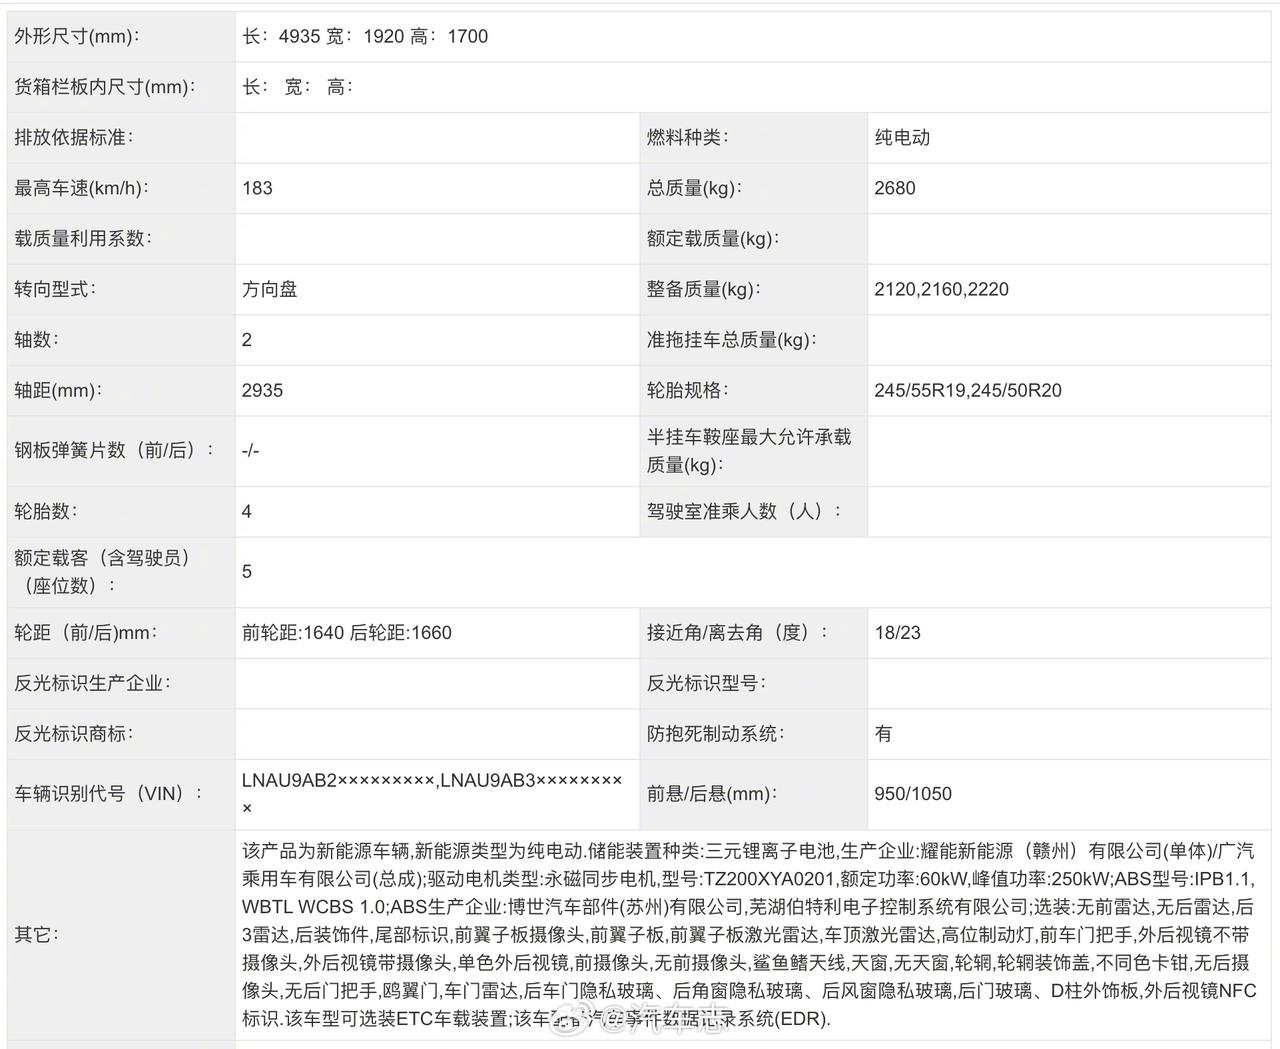Click the 排放依据标准 label
Image resolution: width=1280 pixels, height=1049 pixels.
[x=73, y=138]
